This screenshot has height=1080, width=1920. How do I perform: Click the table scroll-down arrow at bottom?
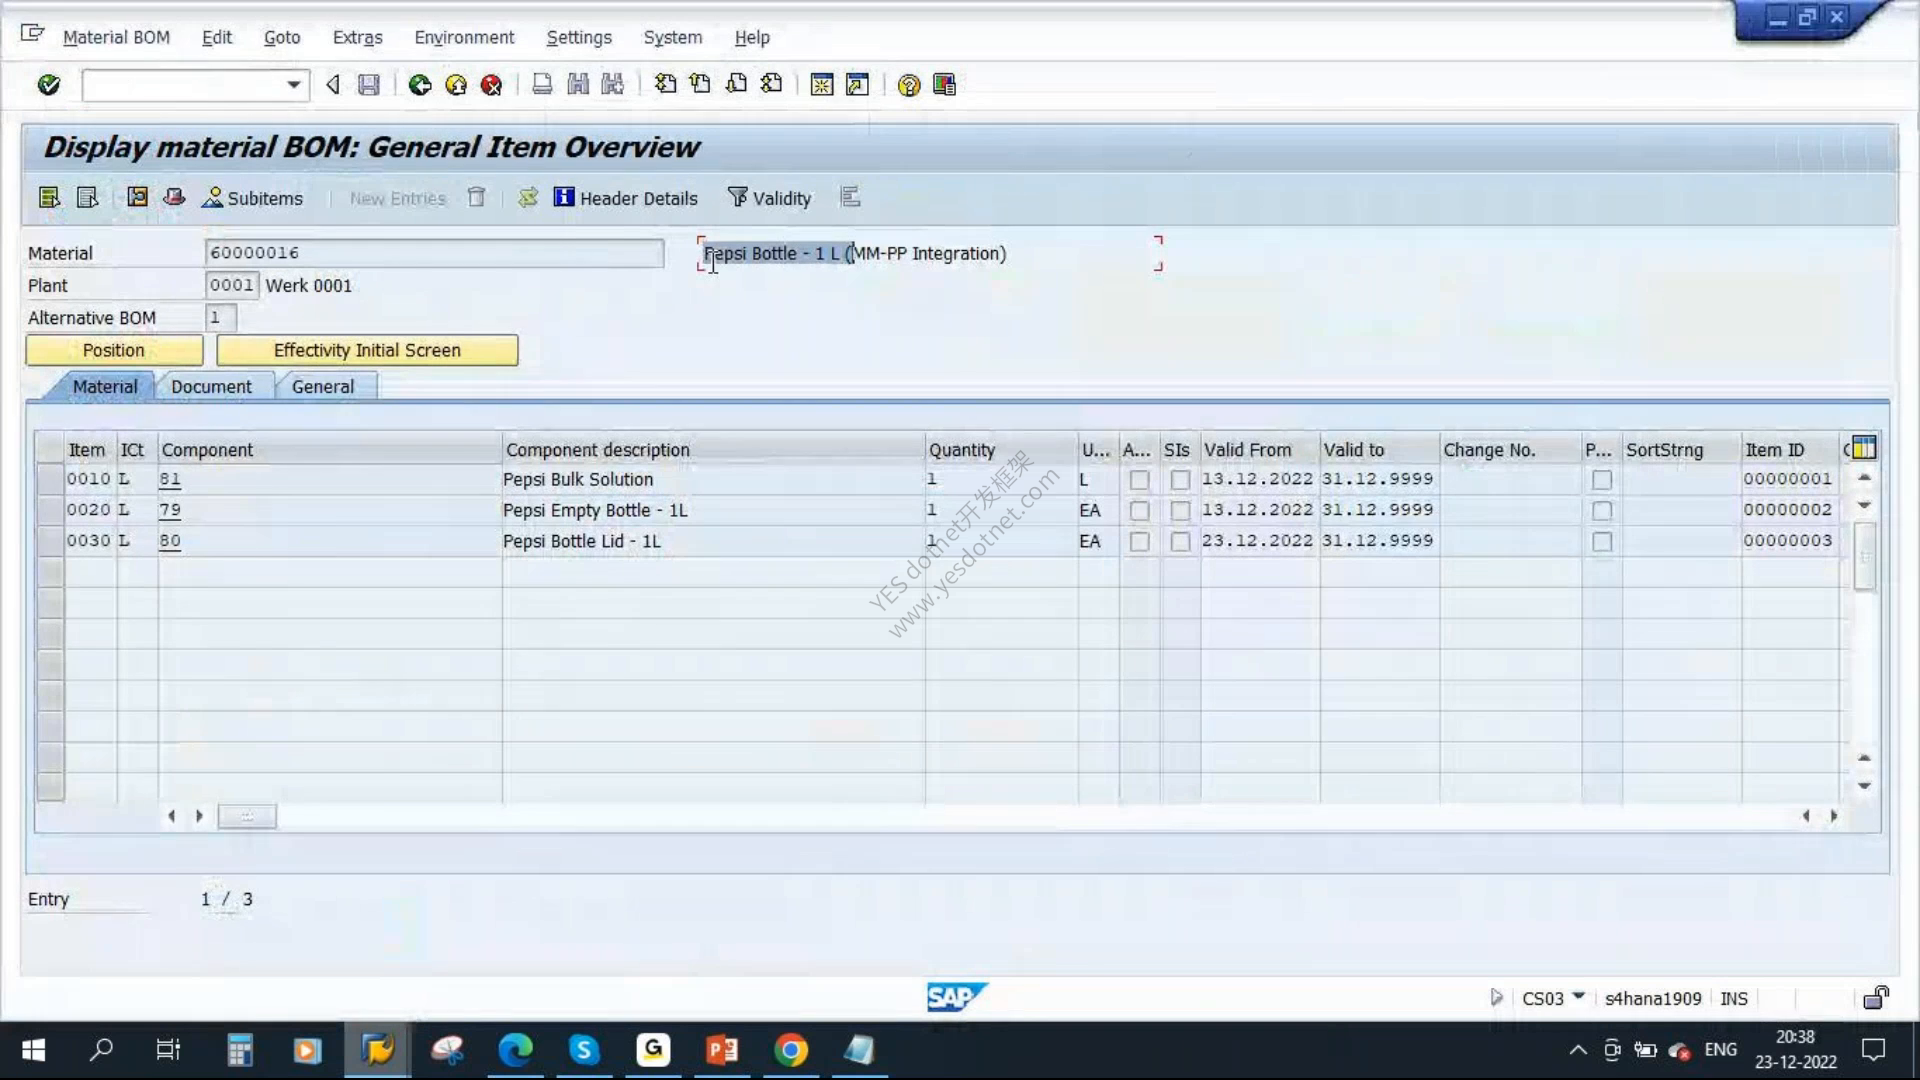1864,786
